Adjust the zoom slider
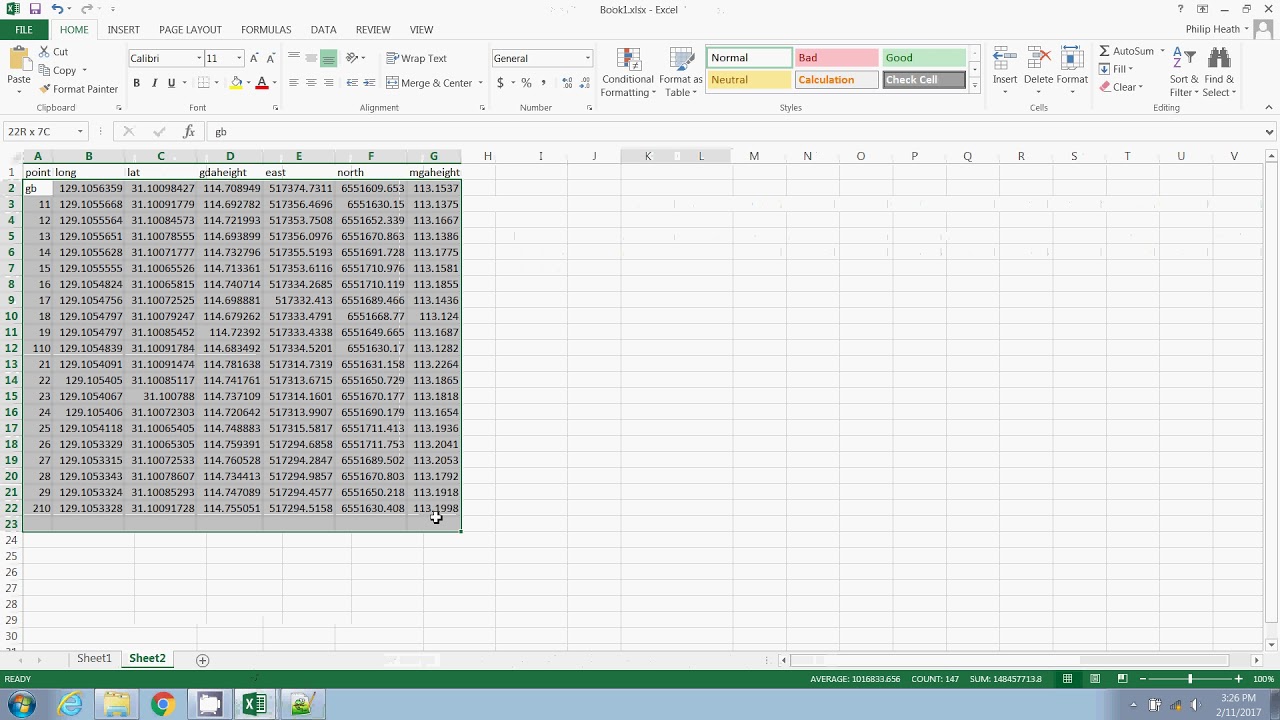 pos(1190,679)
